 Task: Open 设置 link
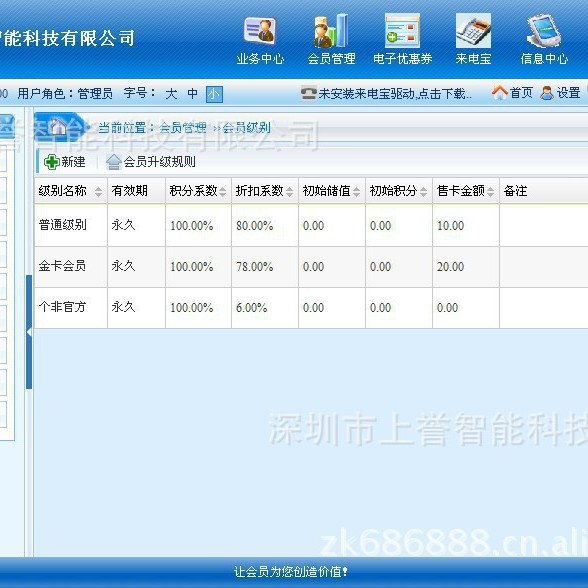pos(568,93)
